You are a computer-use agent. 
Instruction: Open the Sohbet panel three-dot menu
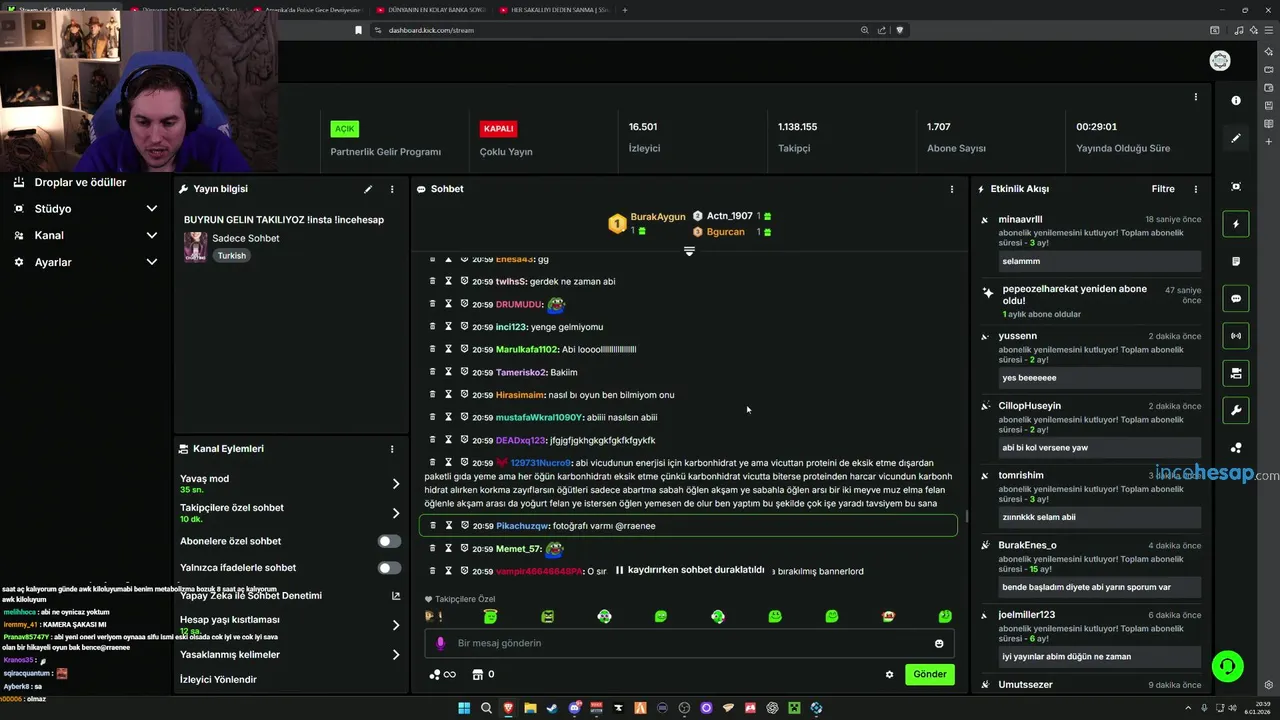pos(951,189)
